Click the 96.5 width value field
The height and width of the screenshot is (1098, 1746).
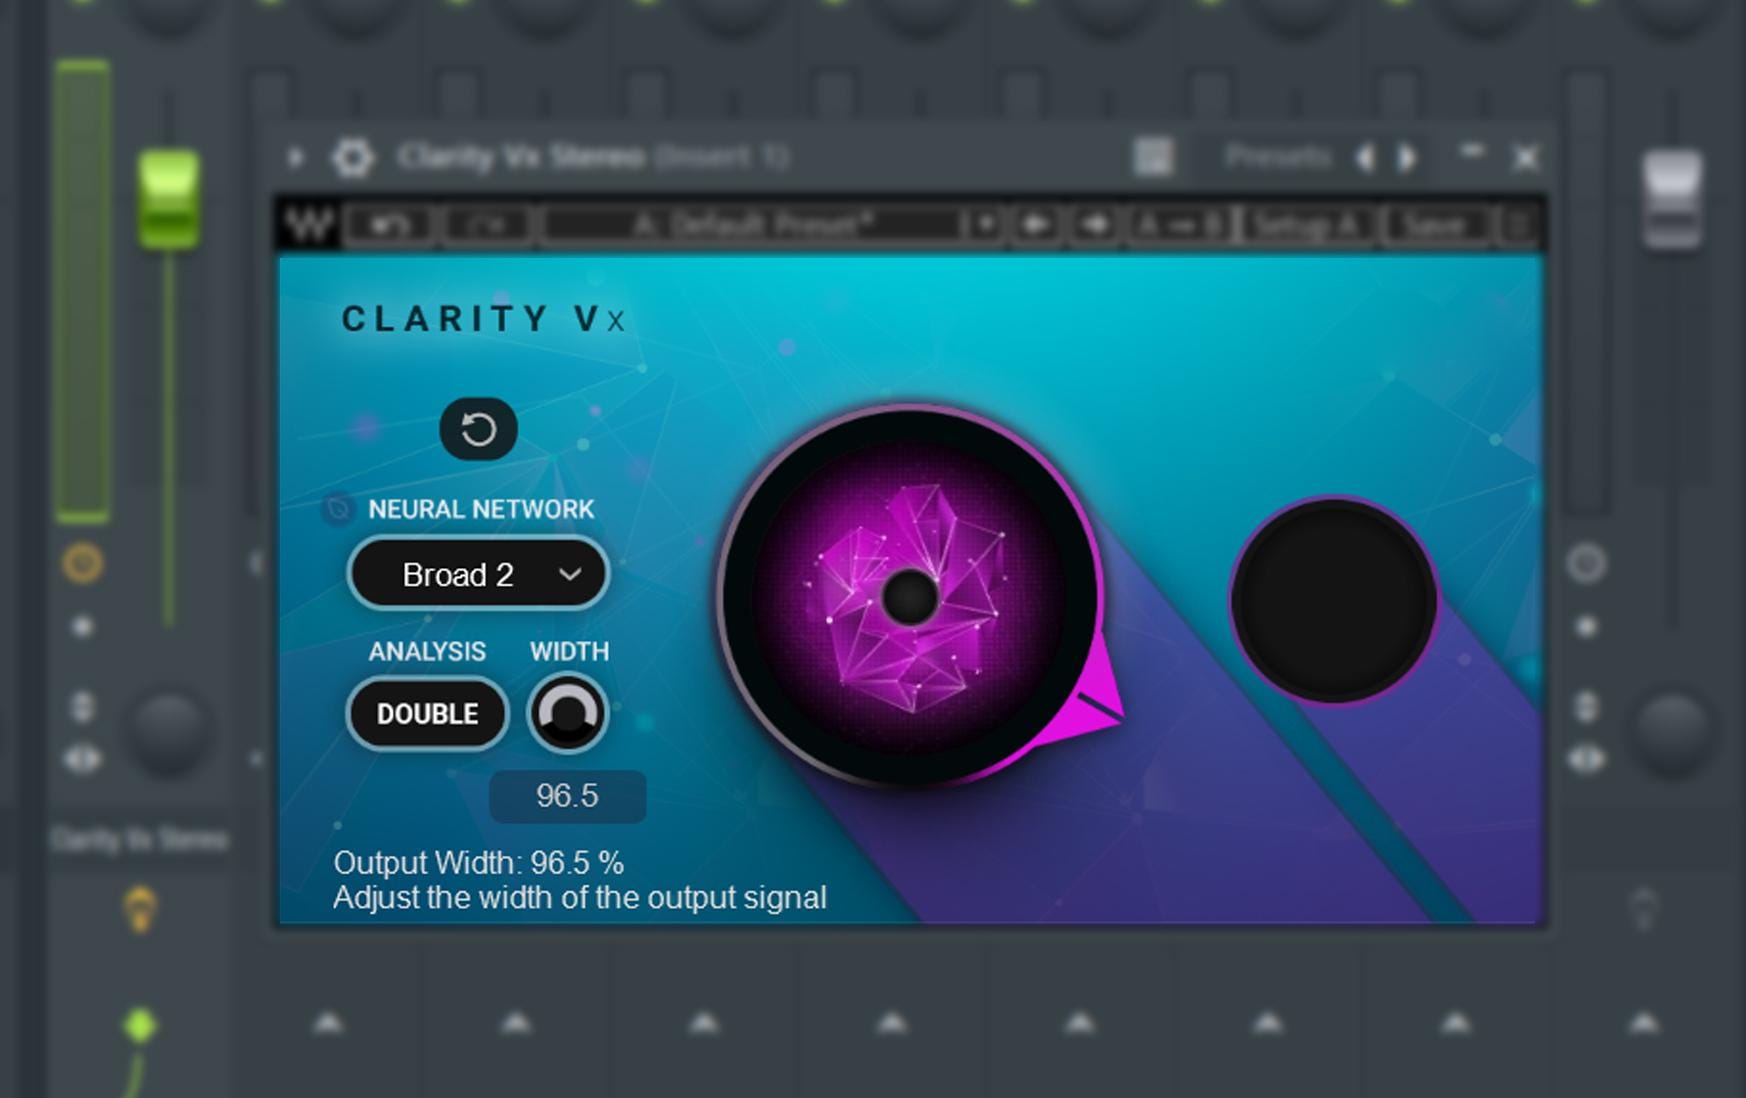(567, 796)
